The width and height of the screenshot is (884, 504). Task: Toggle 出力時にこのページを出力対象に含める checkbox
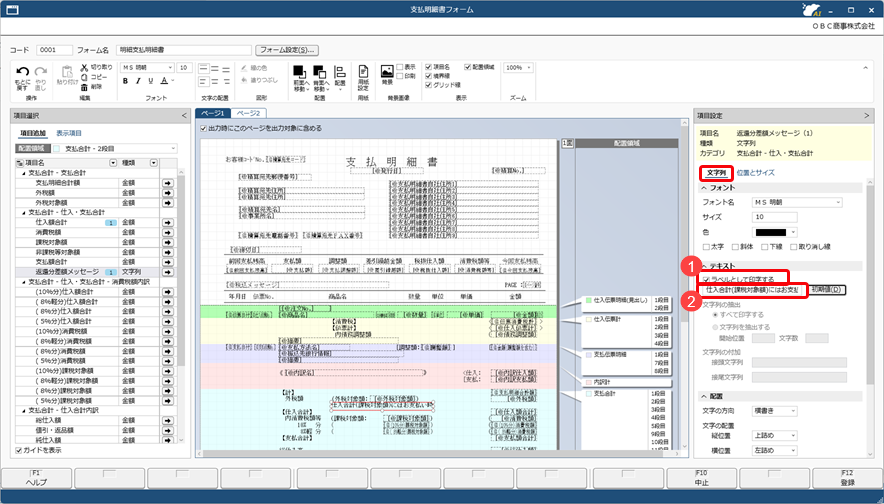pos(204,129)
